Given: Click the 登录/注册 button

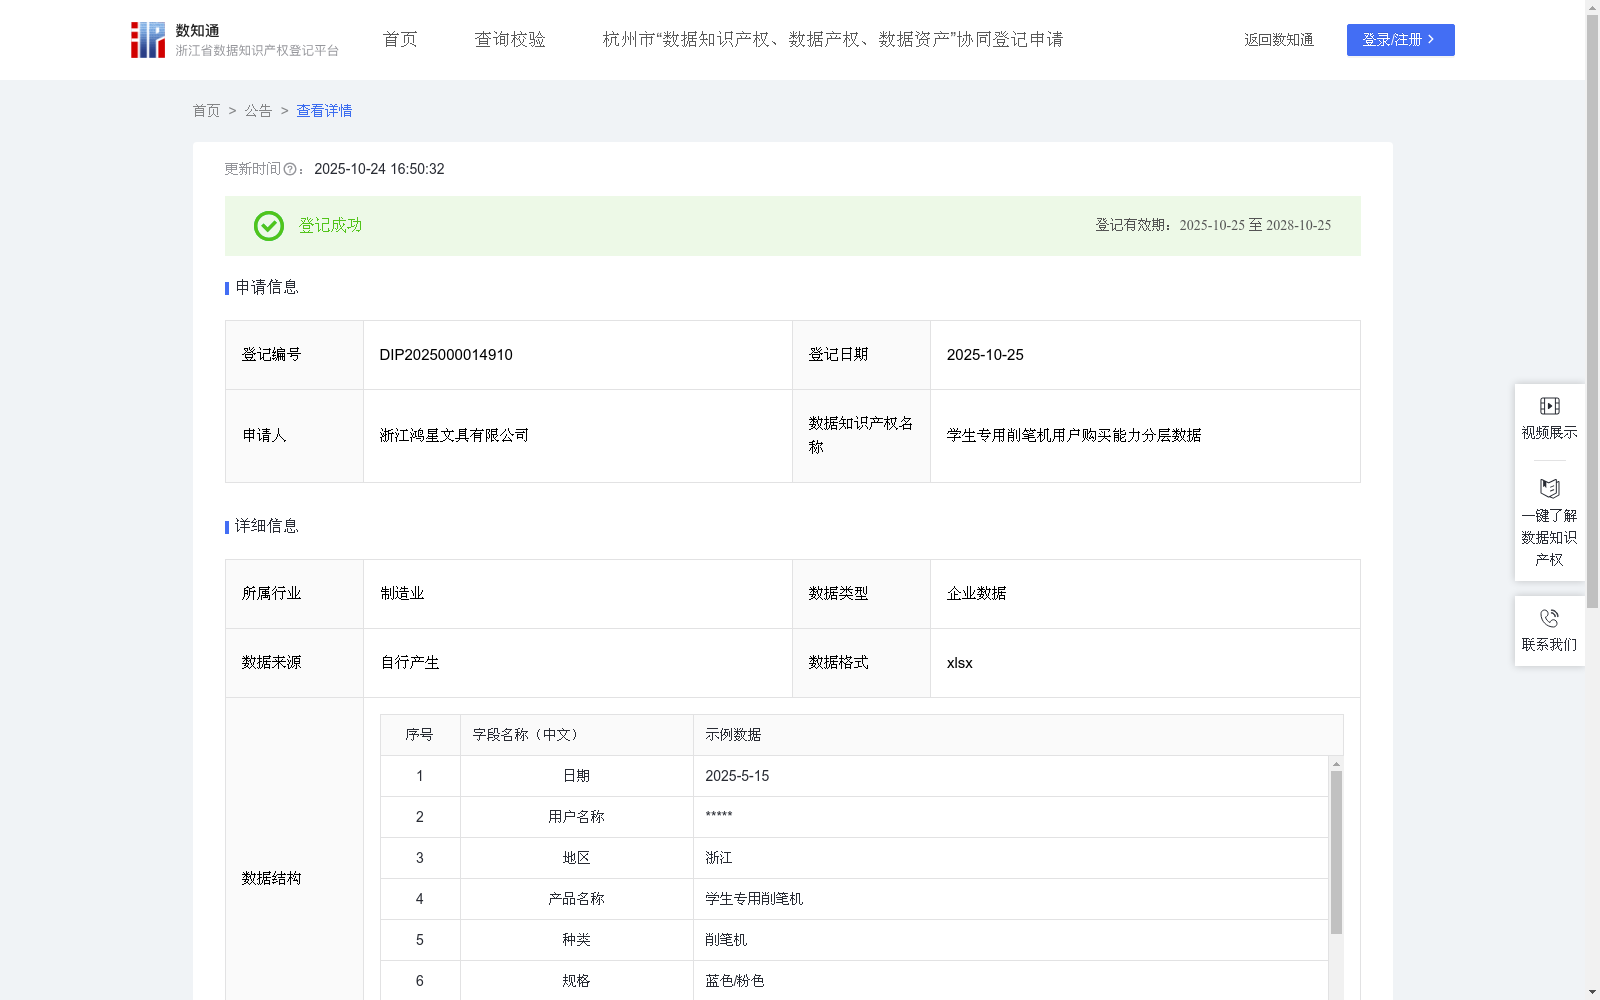Looking at the screenshot, I should [1400, 40].
